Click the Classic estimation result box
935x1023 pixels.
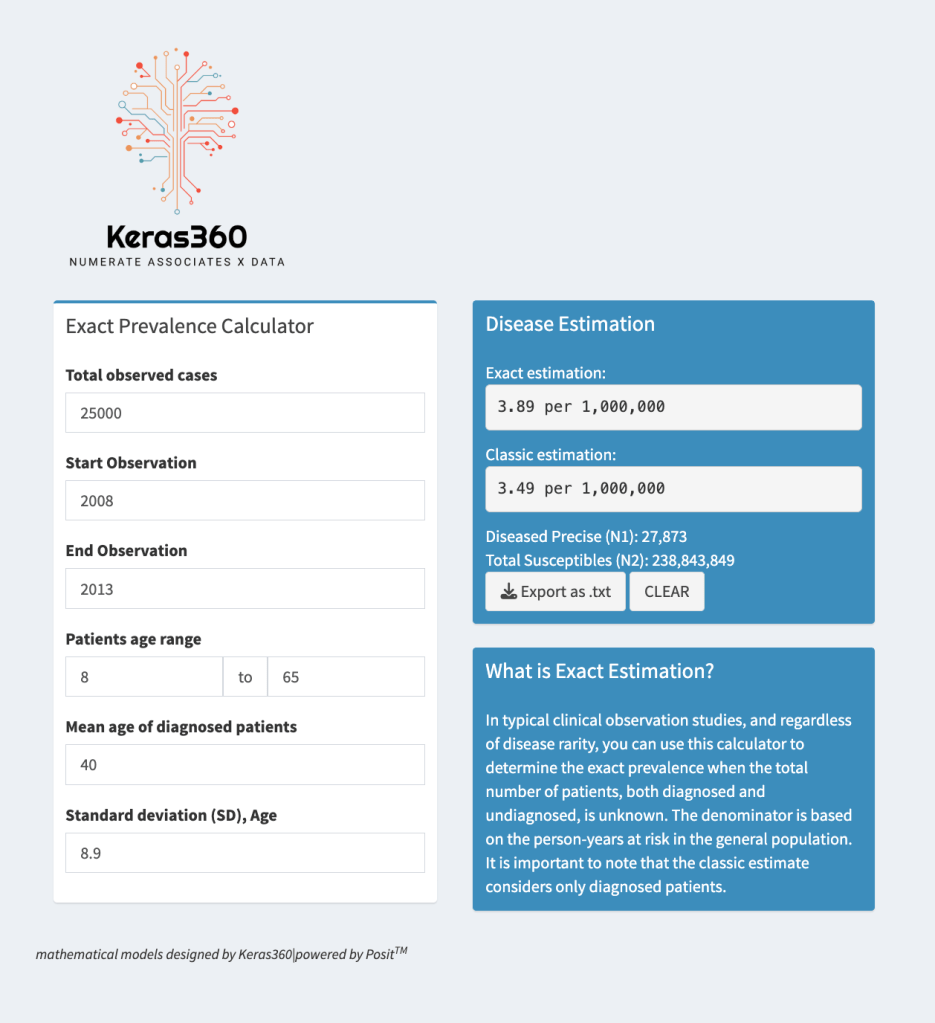click(x=673, y=489)
